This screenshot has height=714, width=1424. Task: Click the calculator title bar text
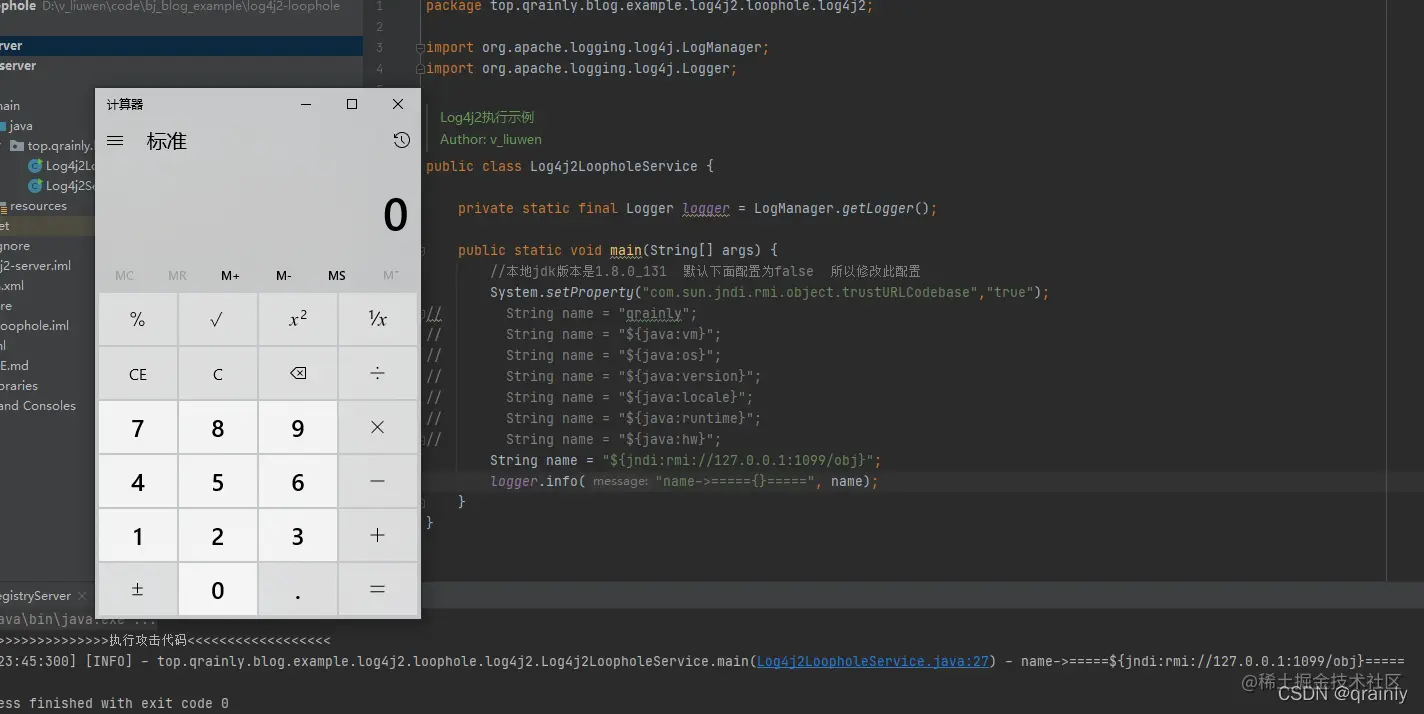pyautogui.click(x=125, y=104)
